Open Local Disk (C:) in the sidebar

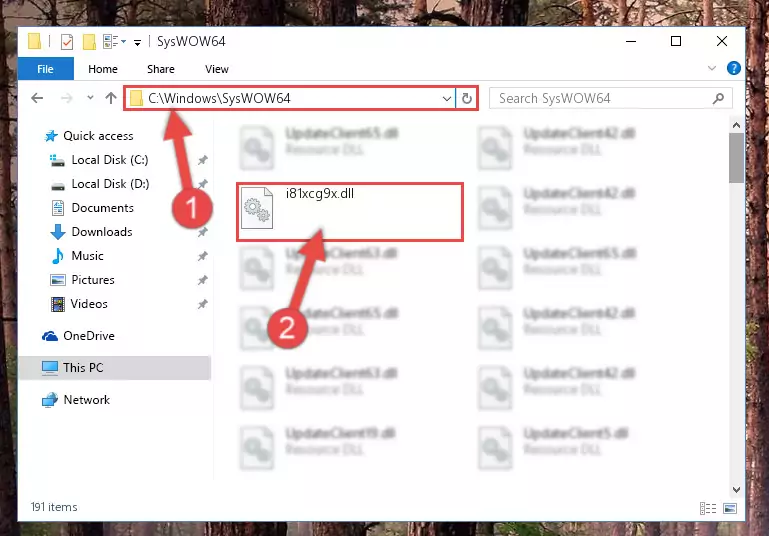tap(110, 160)
